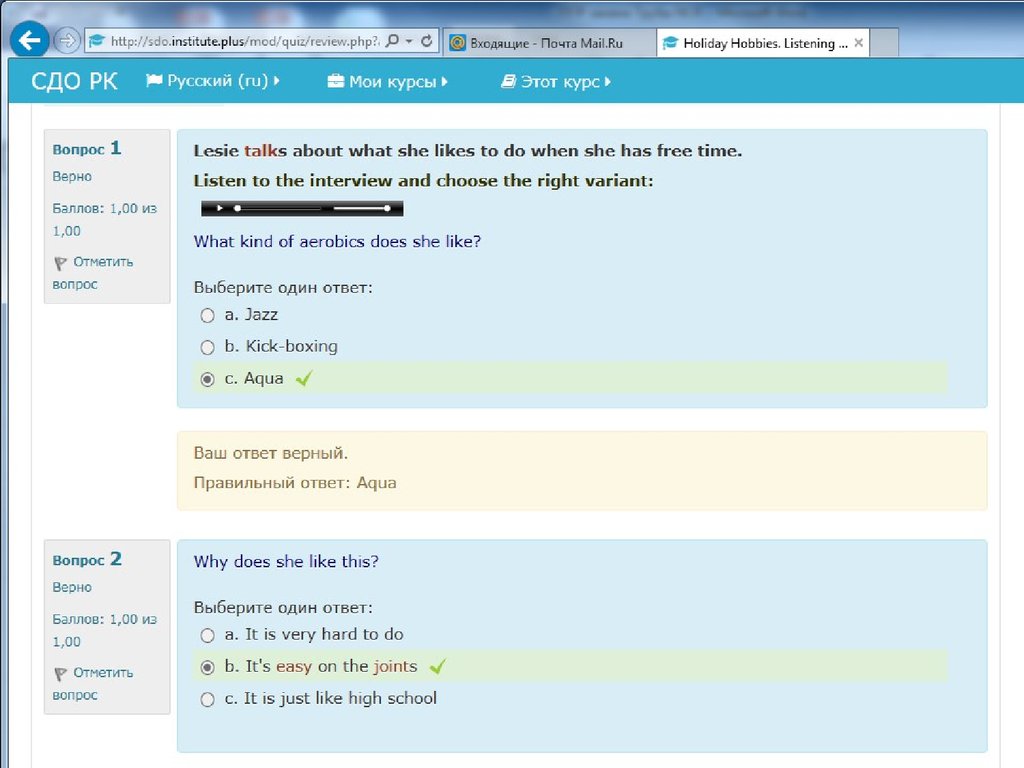The image size is (1024, 768).
Task: Click the 'Why does she like this?' text
Action: click(x=286, y=562)
